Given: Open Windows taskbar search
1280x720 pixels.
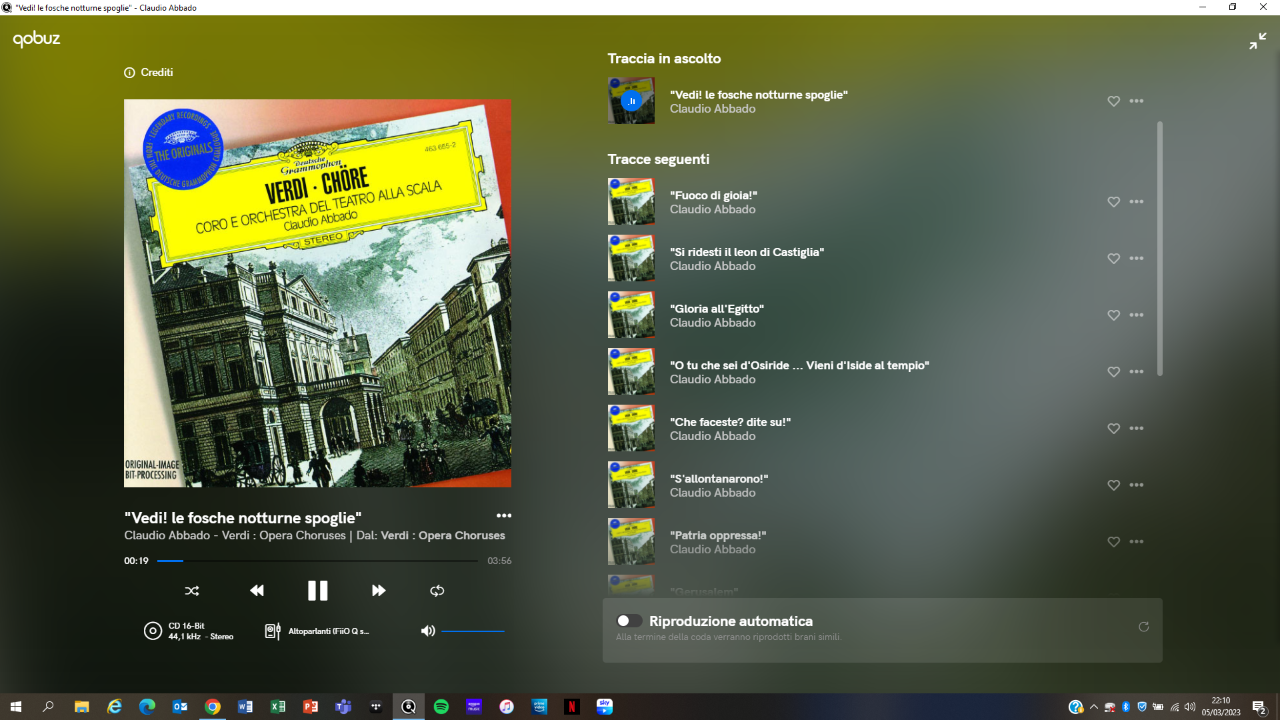Looking at the screenshot, I should 48,707.
